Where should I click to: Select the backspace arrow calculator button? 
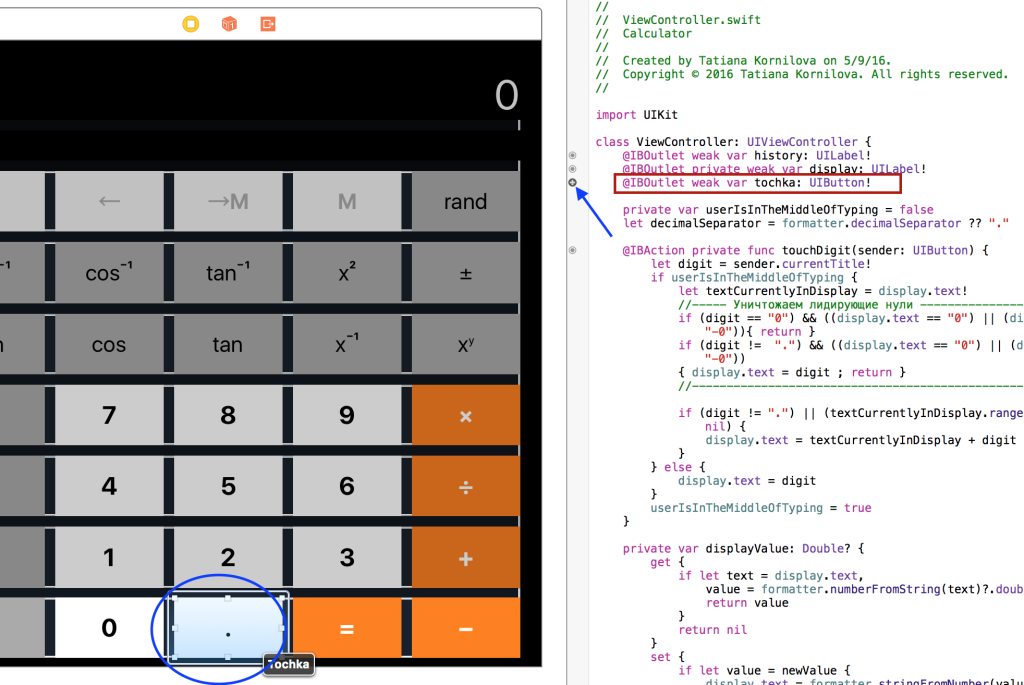pyautogui.click(x=109, y=202)
